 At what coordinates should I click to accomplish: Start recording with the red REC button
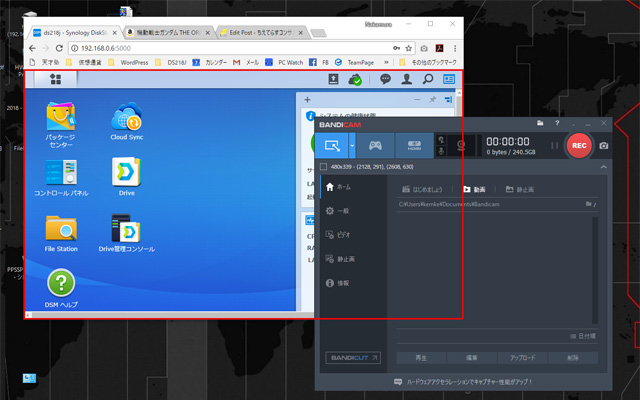coord(578,145)
